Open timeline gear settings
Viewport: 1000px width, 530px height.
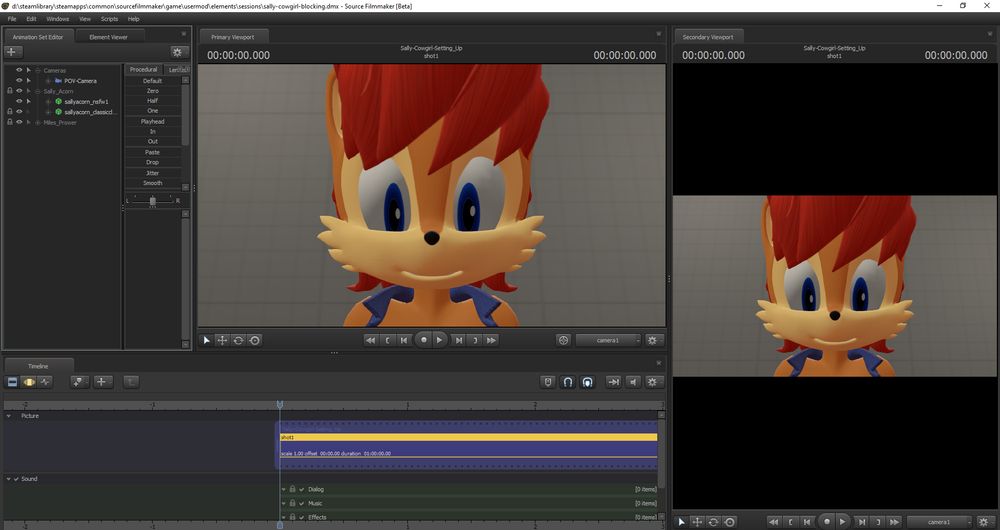pos(652,382)
